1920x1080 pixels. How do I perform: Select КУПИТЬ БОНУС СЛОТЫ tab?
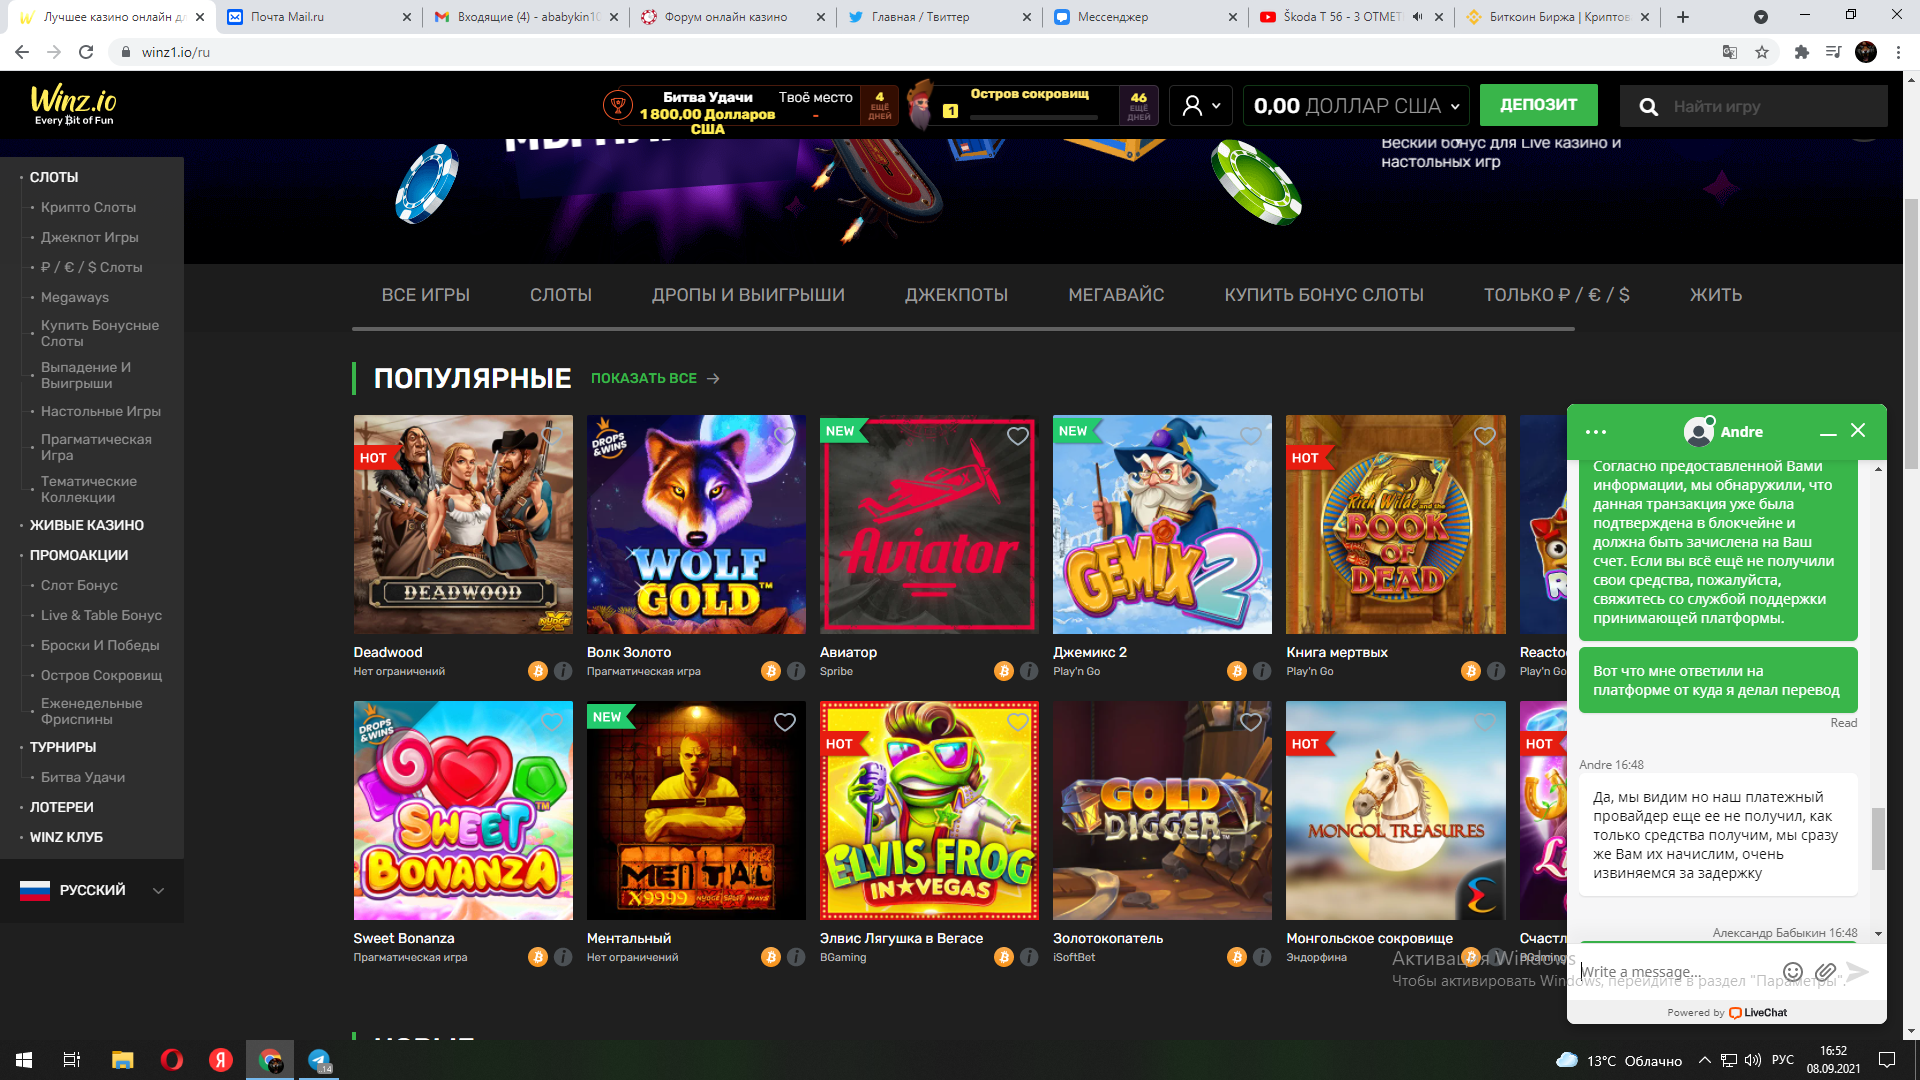[x=1324, y=295]
